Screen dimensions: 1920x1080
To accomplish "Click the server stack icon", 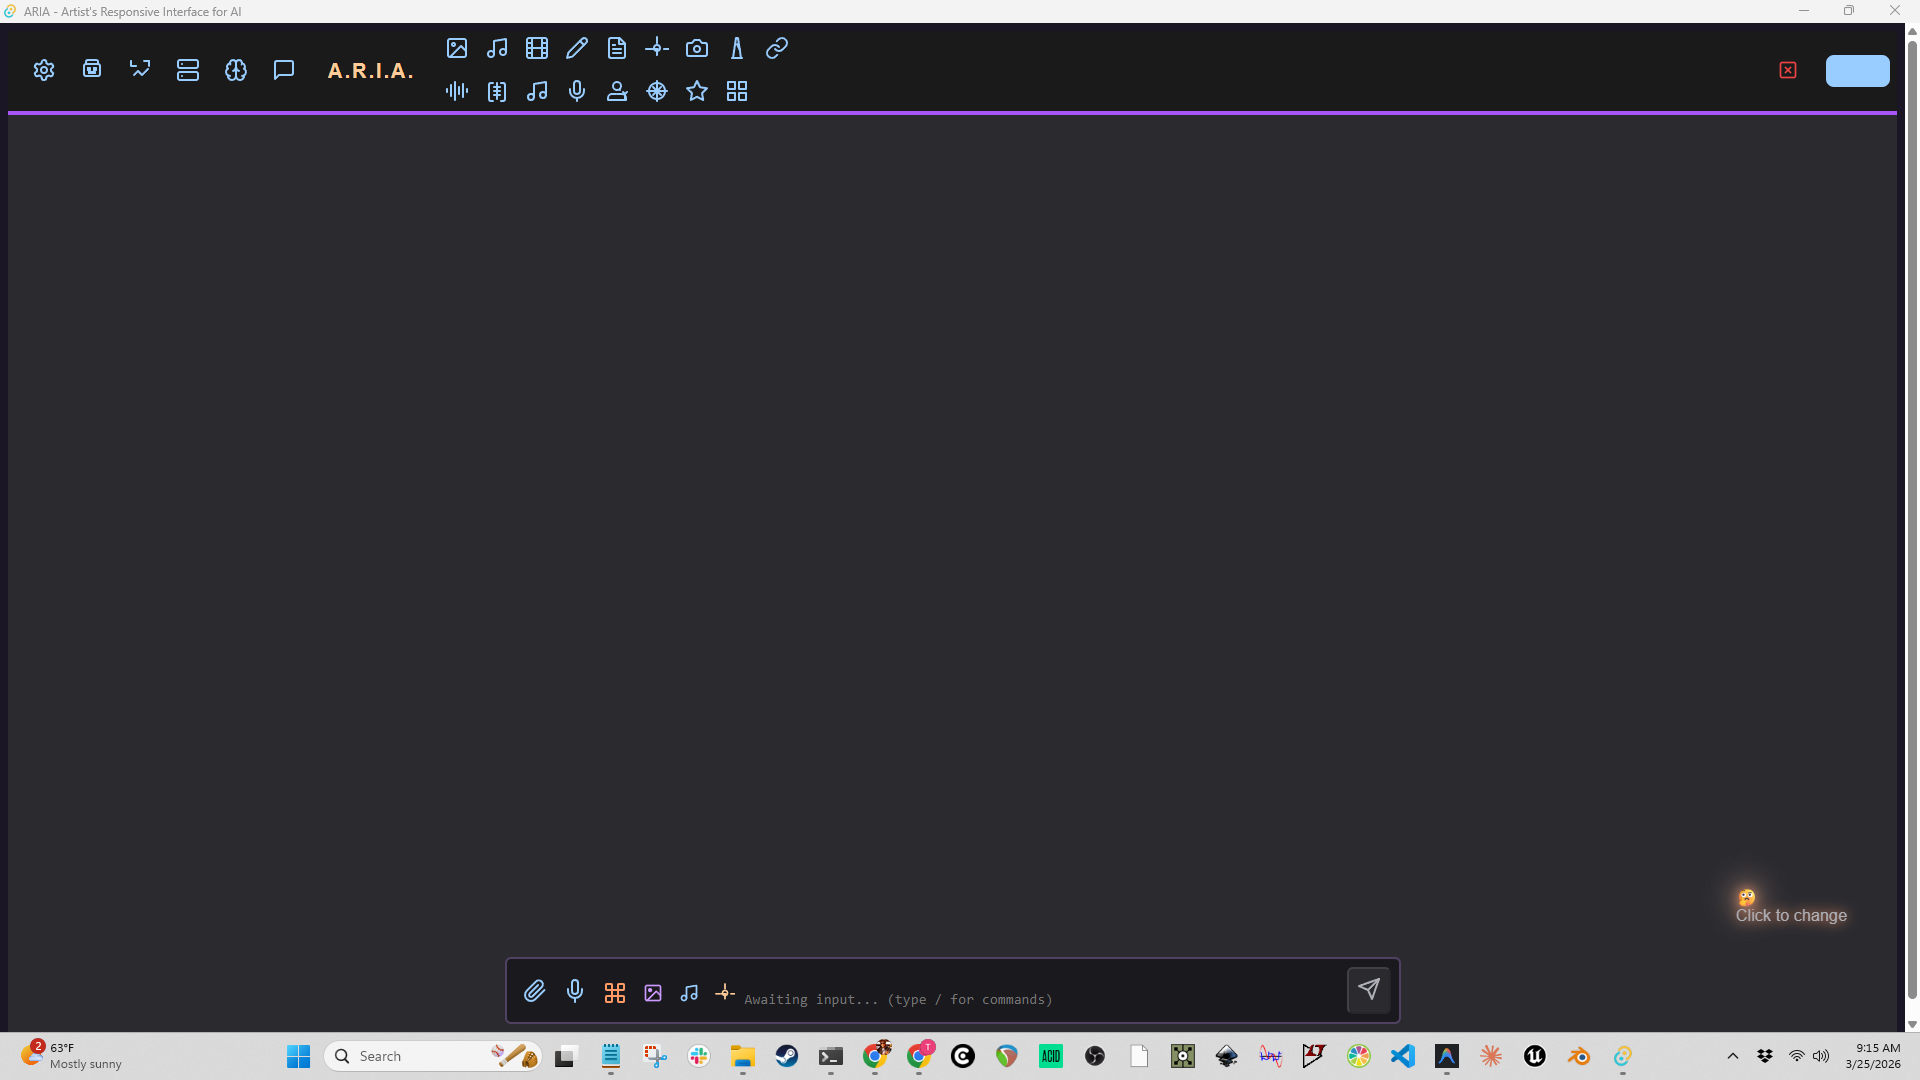I will 188,70.
